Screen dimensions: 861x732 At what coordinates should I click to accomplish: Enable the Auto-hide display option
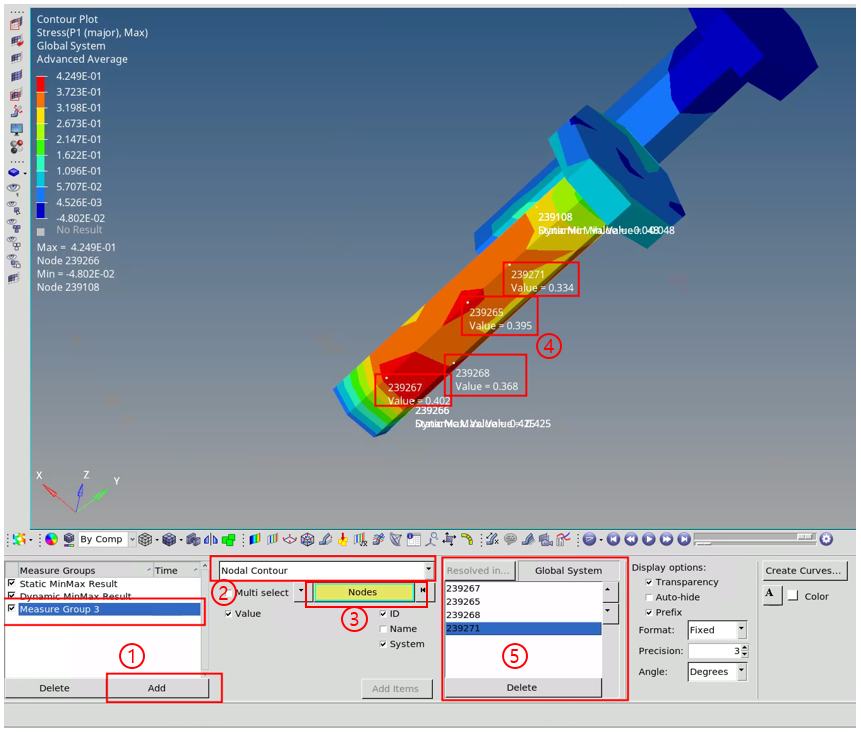649,597
